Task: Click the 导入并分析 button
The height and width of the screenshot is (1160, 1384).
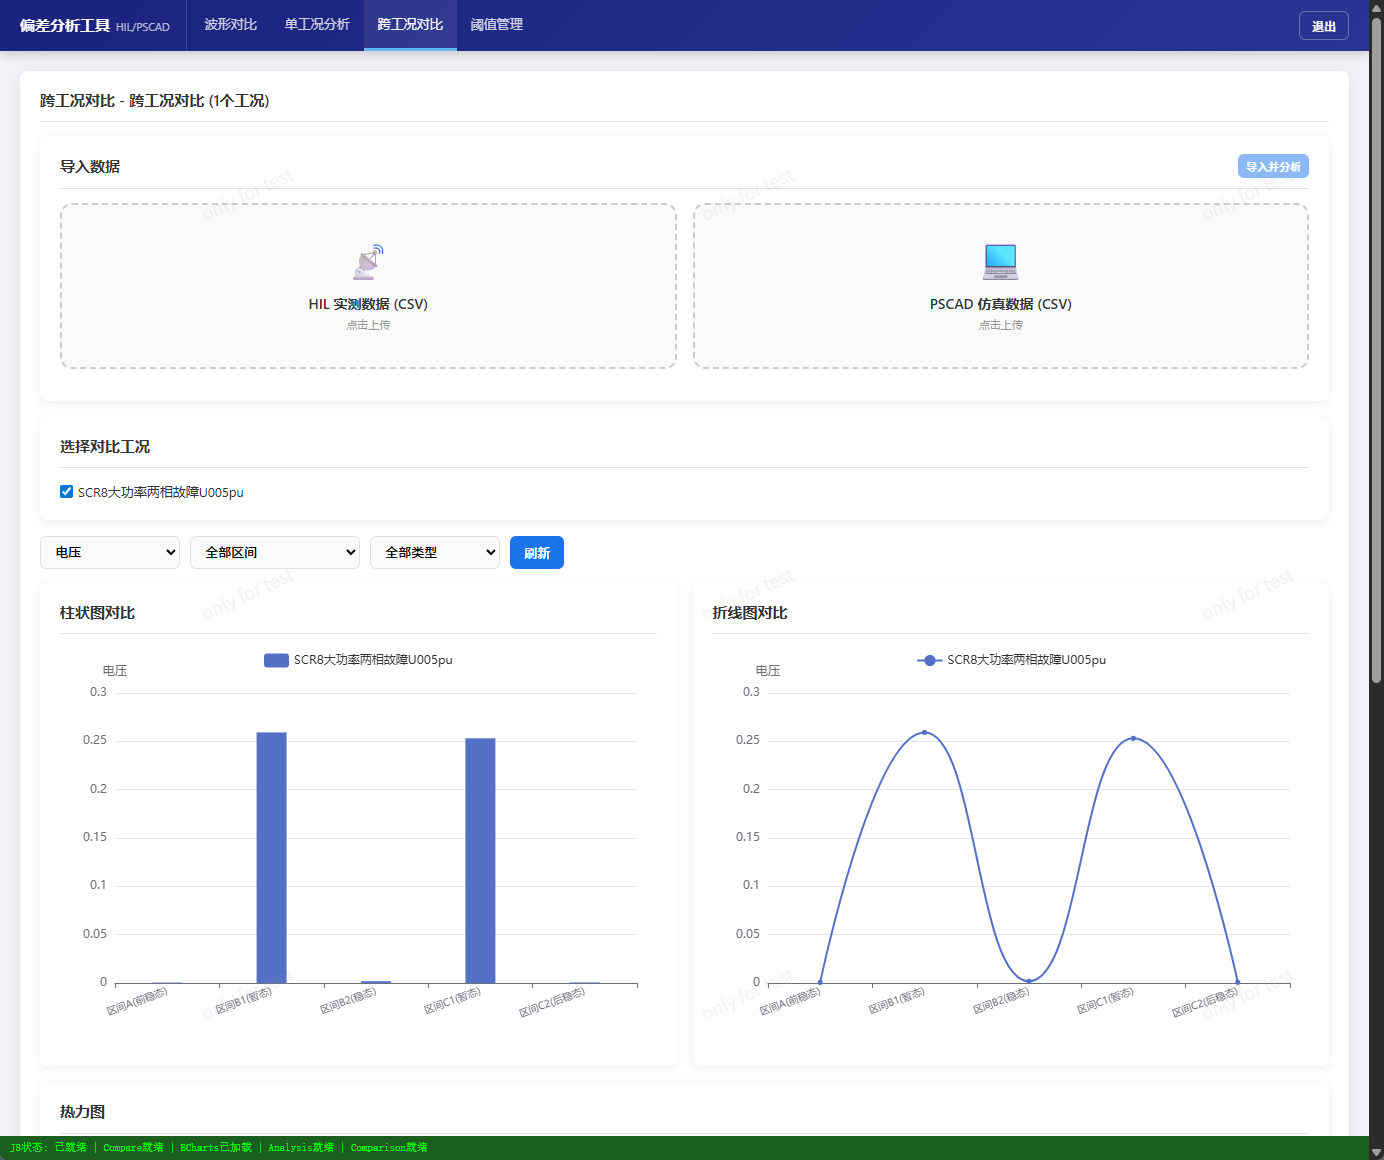Action: point(1273,167)
